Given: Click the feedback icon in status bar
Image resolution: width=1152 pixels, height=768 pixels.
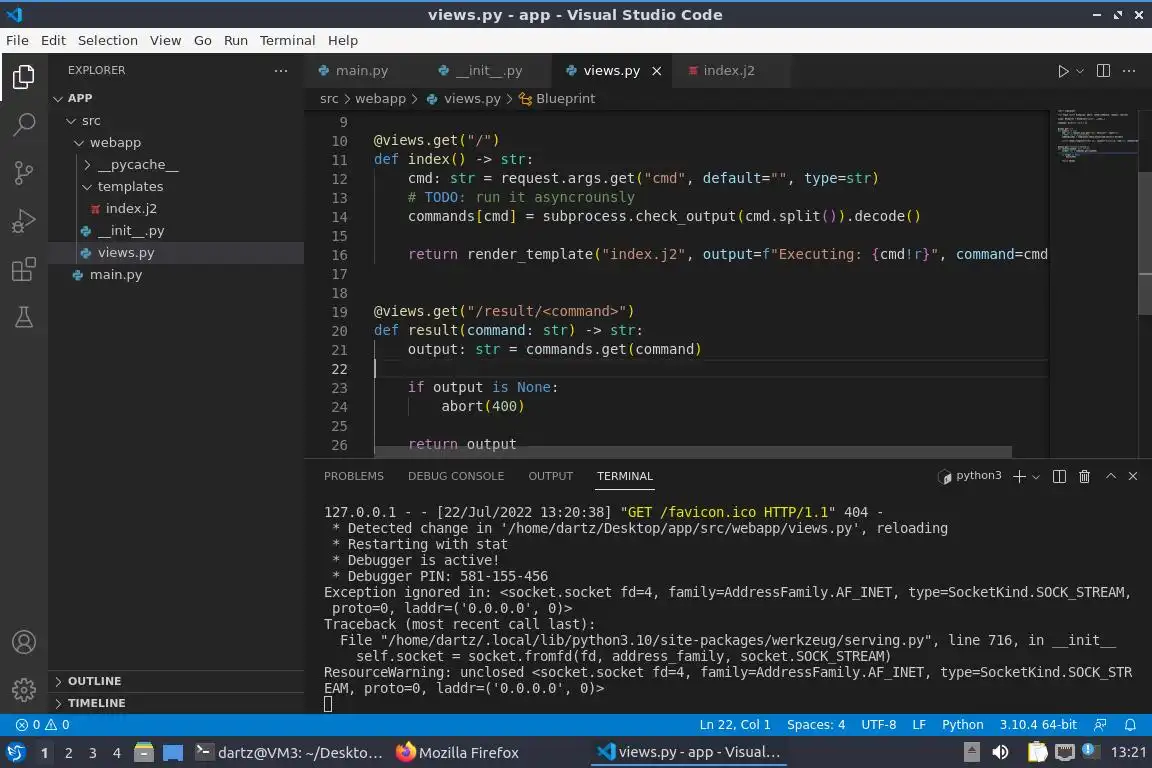Looking at the screenshot, I should 1100,725.
